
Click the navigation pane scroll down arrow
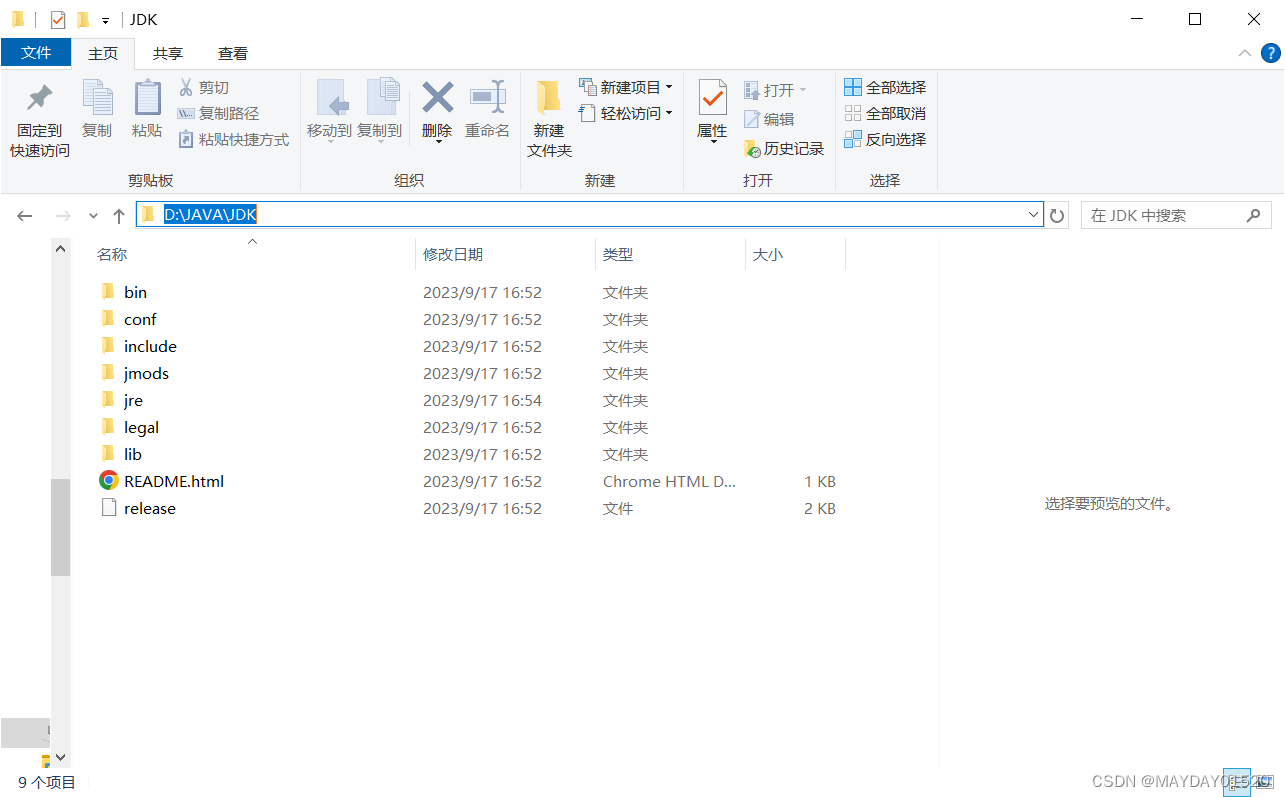(60, 758)
